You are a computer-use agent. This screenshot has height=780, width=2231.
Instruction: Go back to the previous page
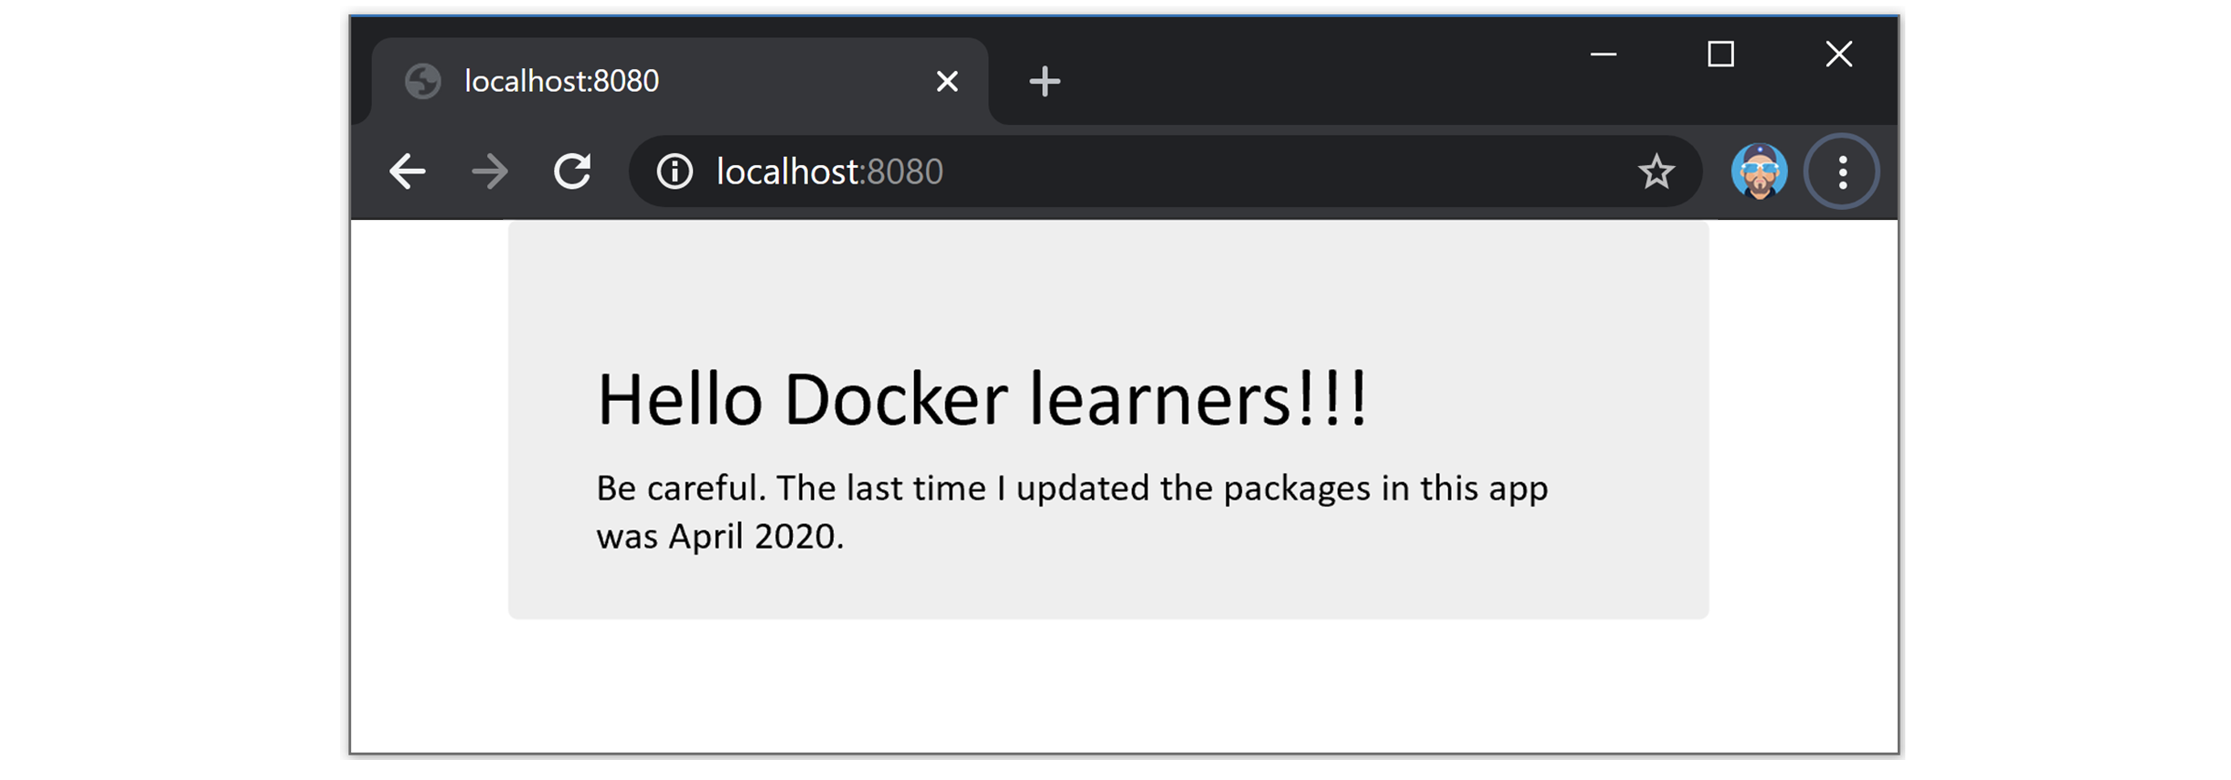407,172
